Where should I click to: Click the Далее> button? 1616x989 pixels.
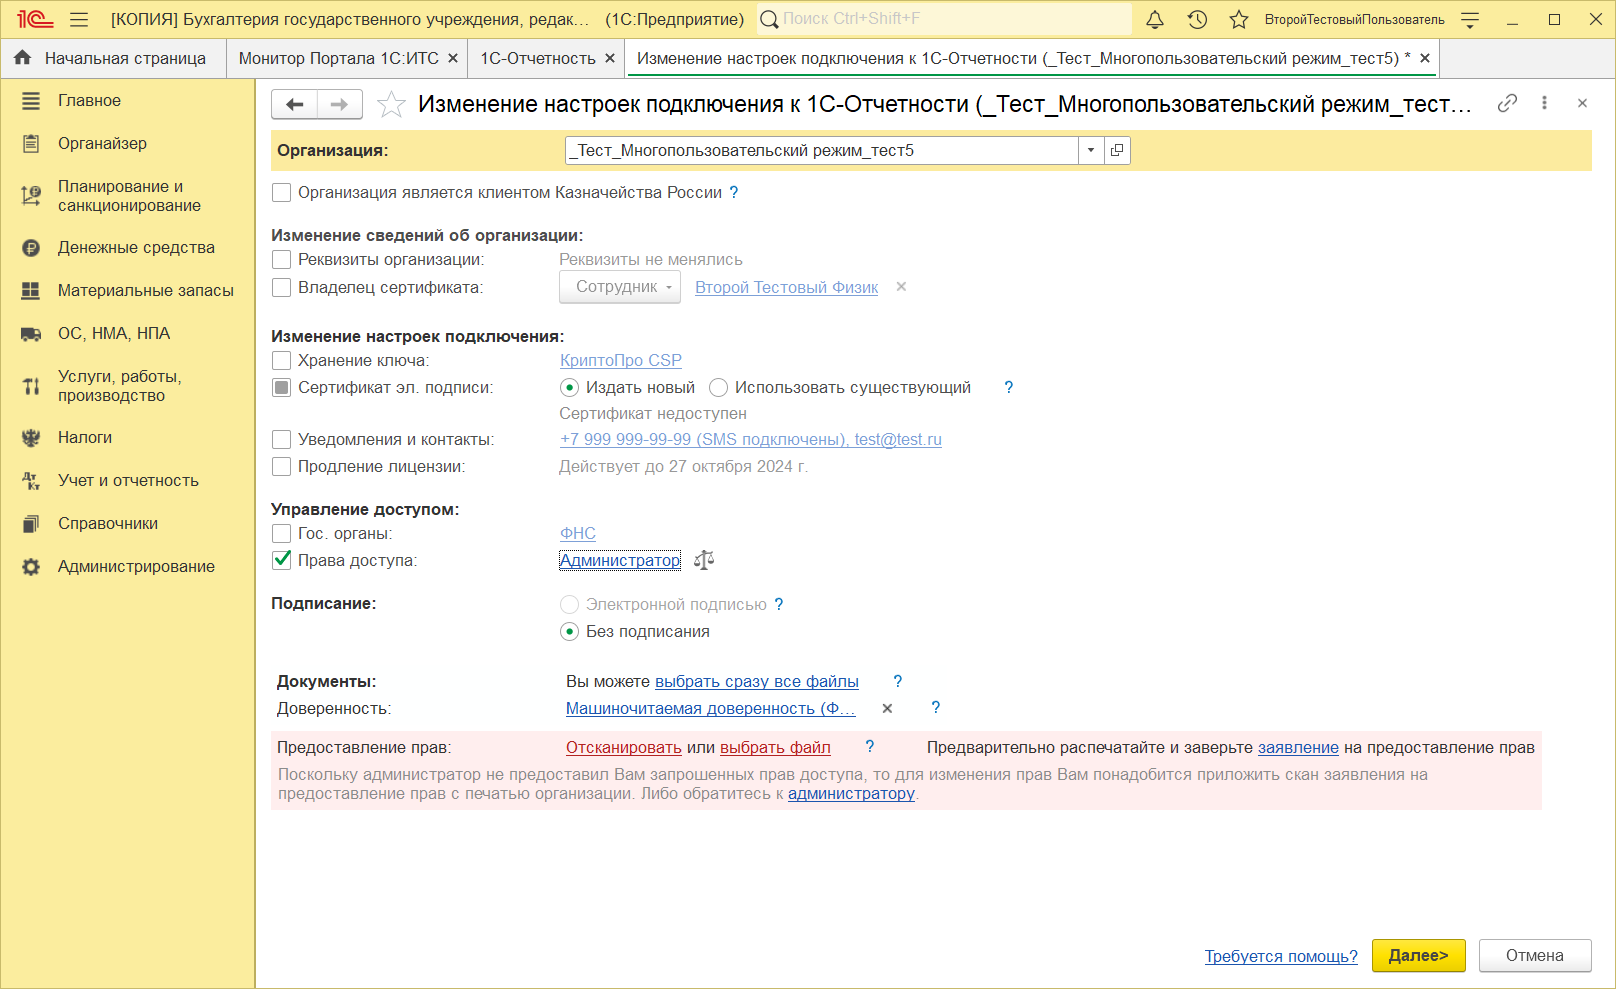pos(1418,956)
